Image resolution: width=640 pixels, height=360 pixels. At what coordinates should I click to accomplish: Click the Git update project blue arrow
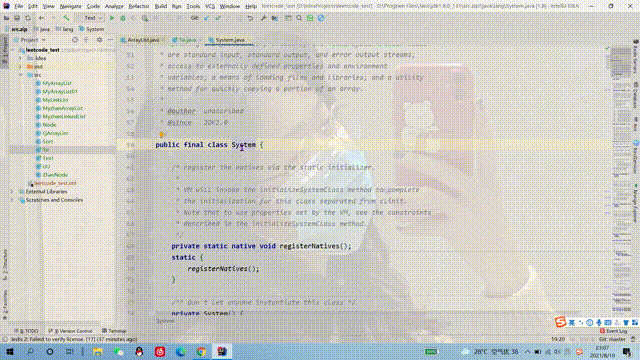[207, 18]
